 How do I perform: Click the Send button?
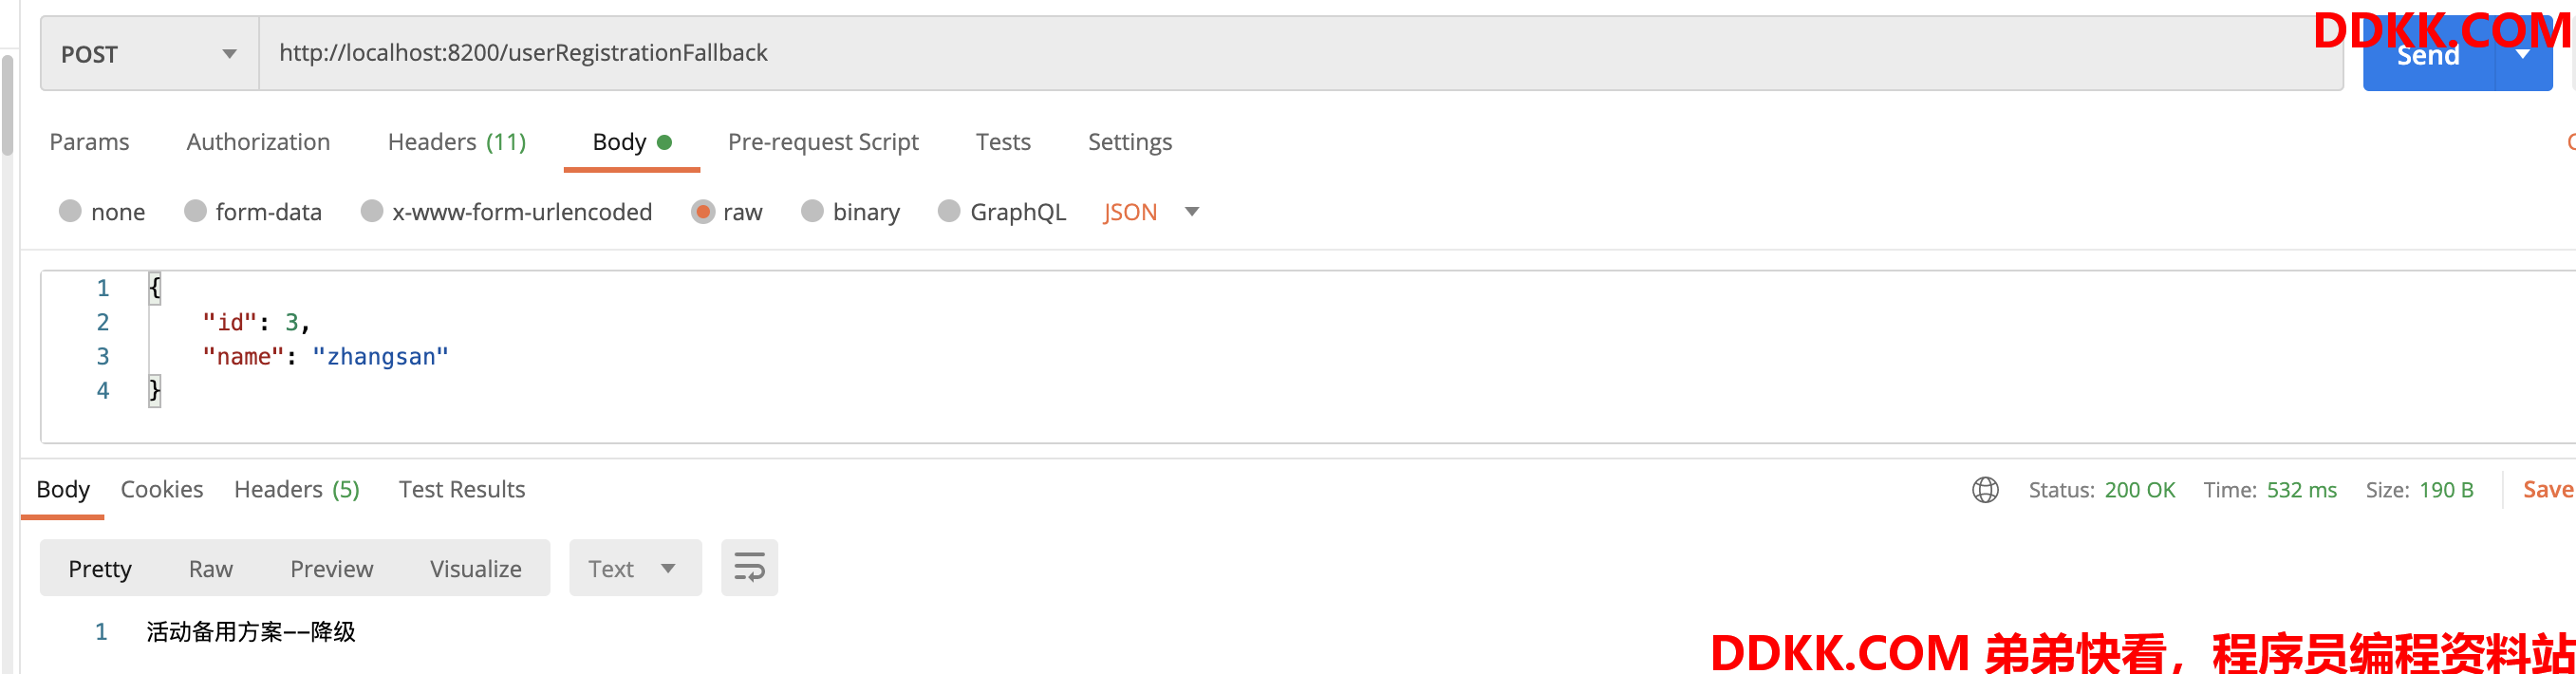pos(2428,55)
